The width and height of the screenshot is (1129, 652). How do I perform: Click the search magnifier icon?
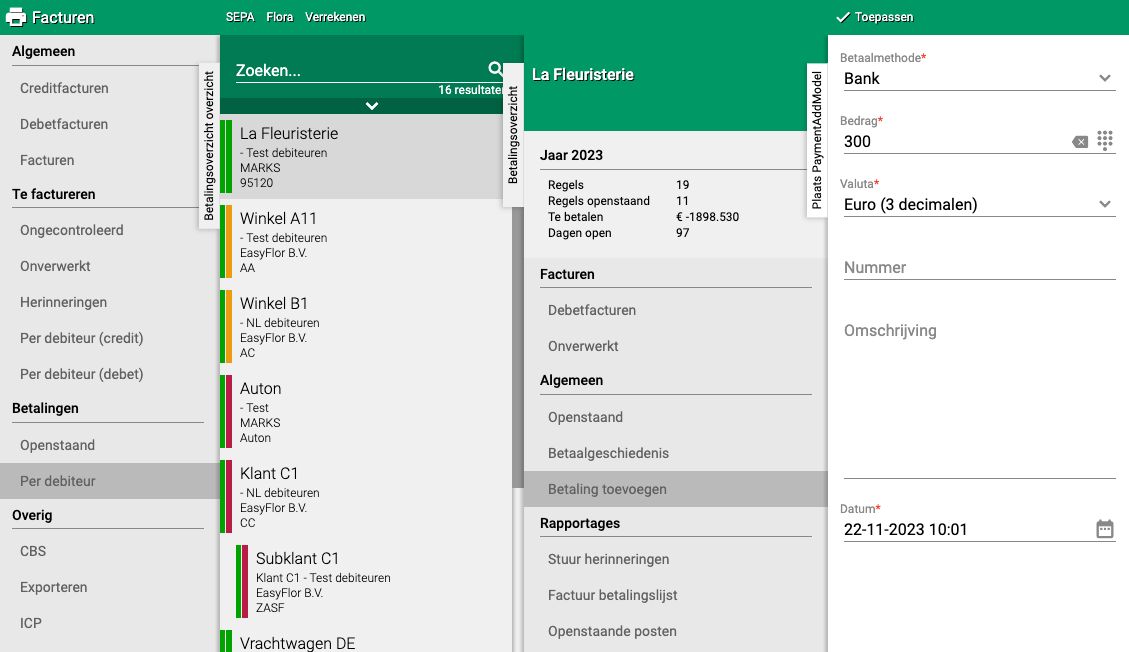pos(495,69)
